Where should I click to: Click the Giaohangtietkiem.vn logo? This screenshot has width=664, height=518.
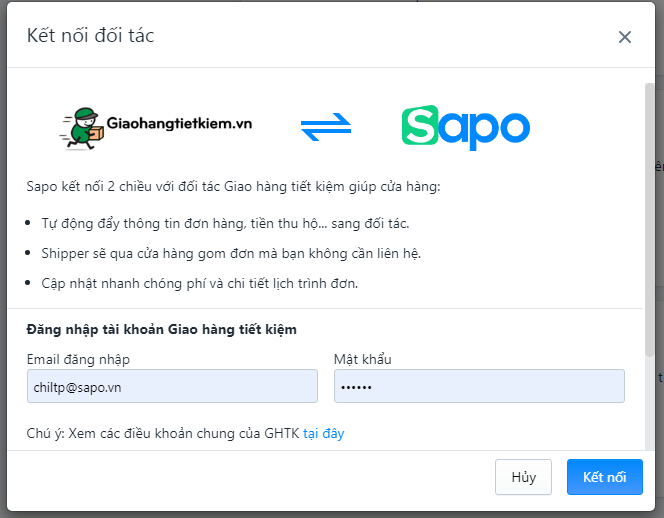[156, 128]
